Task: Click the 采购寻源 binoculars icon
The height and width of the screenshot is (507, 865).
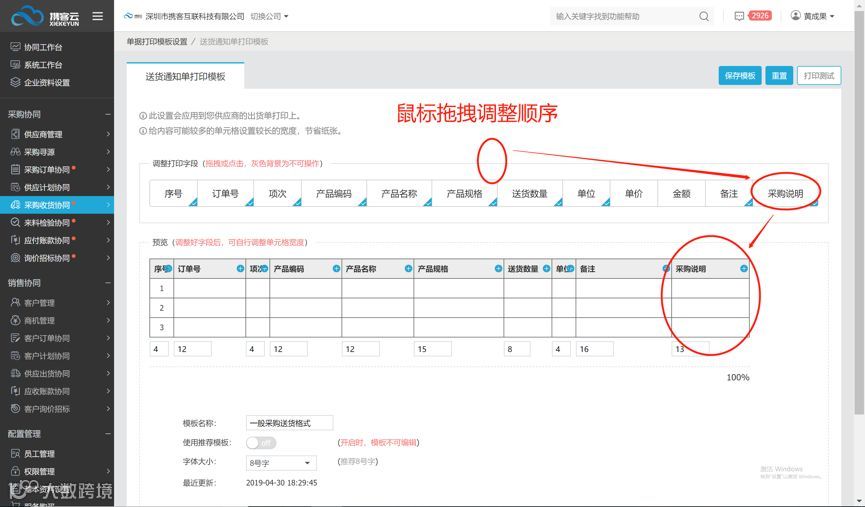Action: [15, 152]
